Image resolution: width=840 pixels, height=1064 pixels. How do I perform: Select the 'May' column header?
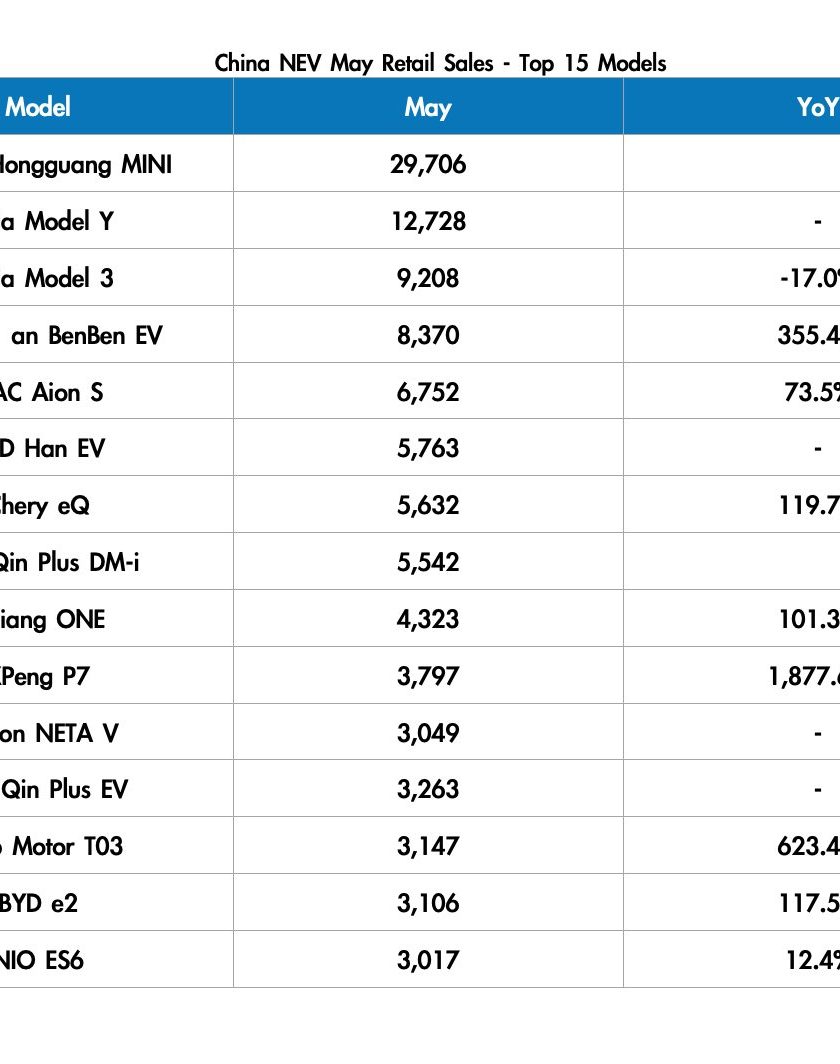[x=428, y=107]
